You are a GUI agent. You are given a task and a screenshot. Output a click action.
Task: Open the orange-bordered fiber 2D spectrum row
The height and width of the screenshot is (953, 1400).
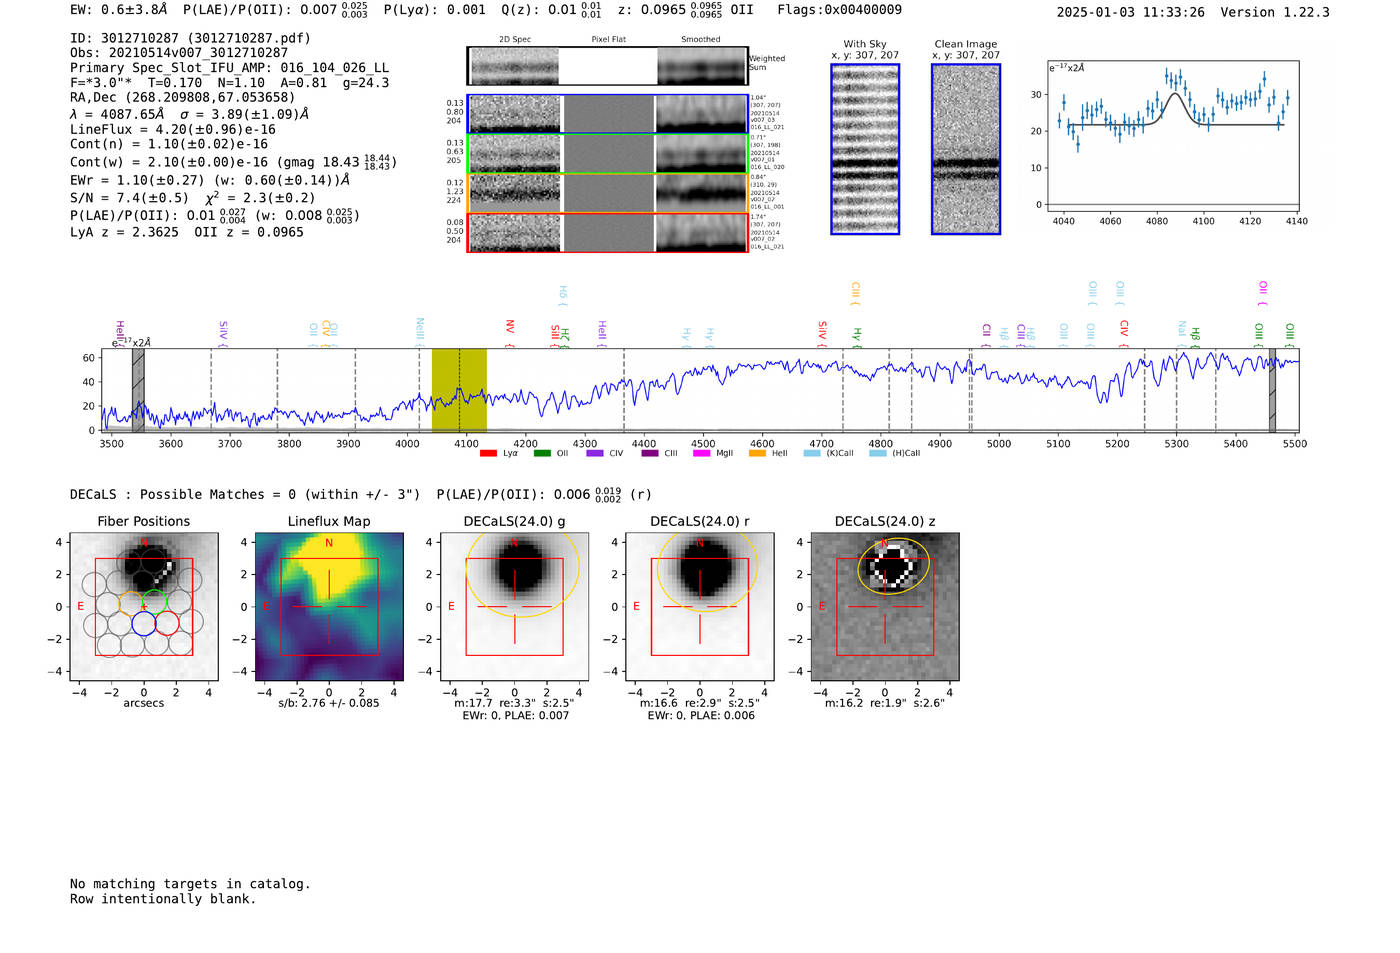608,193
